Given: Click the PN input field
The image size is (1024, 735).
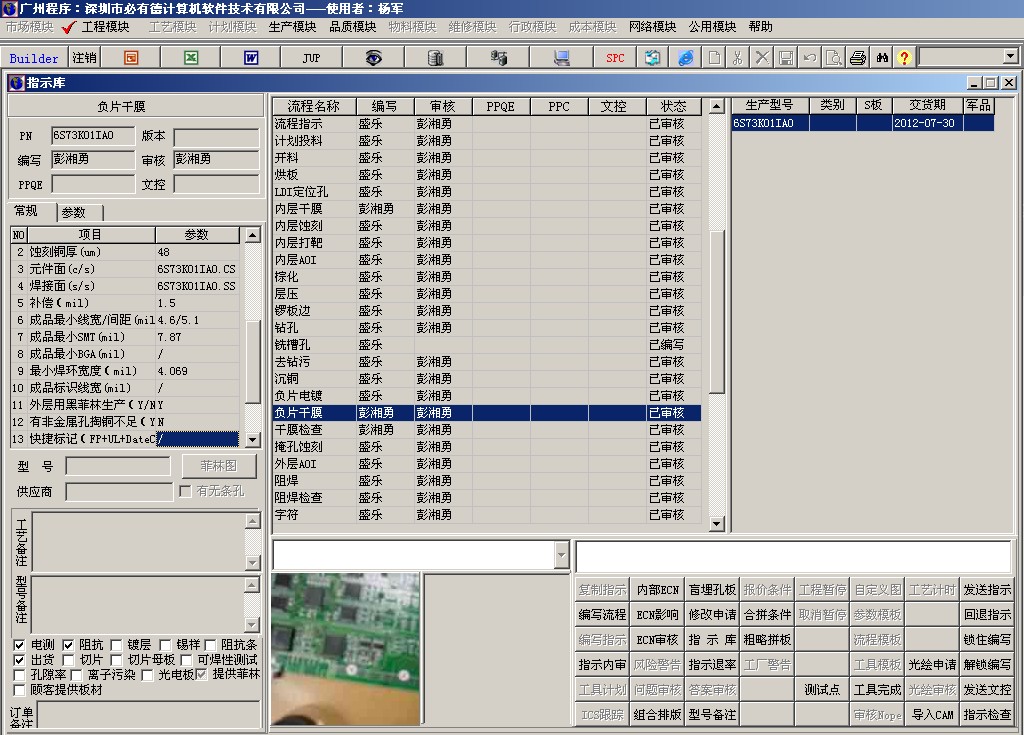Looking at the screenshot, I should 93,136.
